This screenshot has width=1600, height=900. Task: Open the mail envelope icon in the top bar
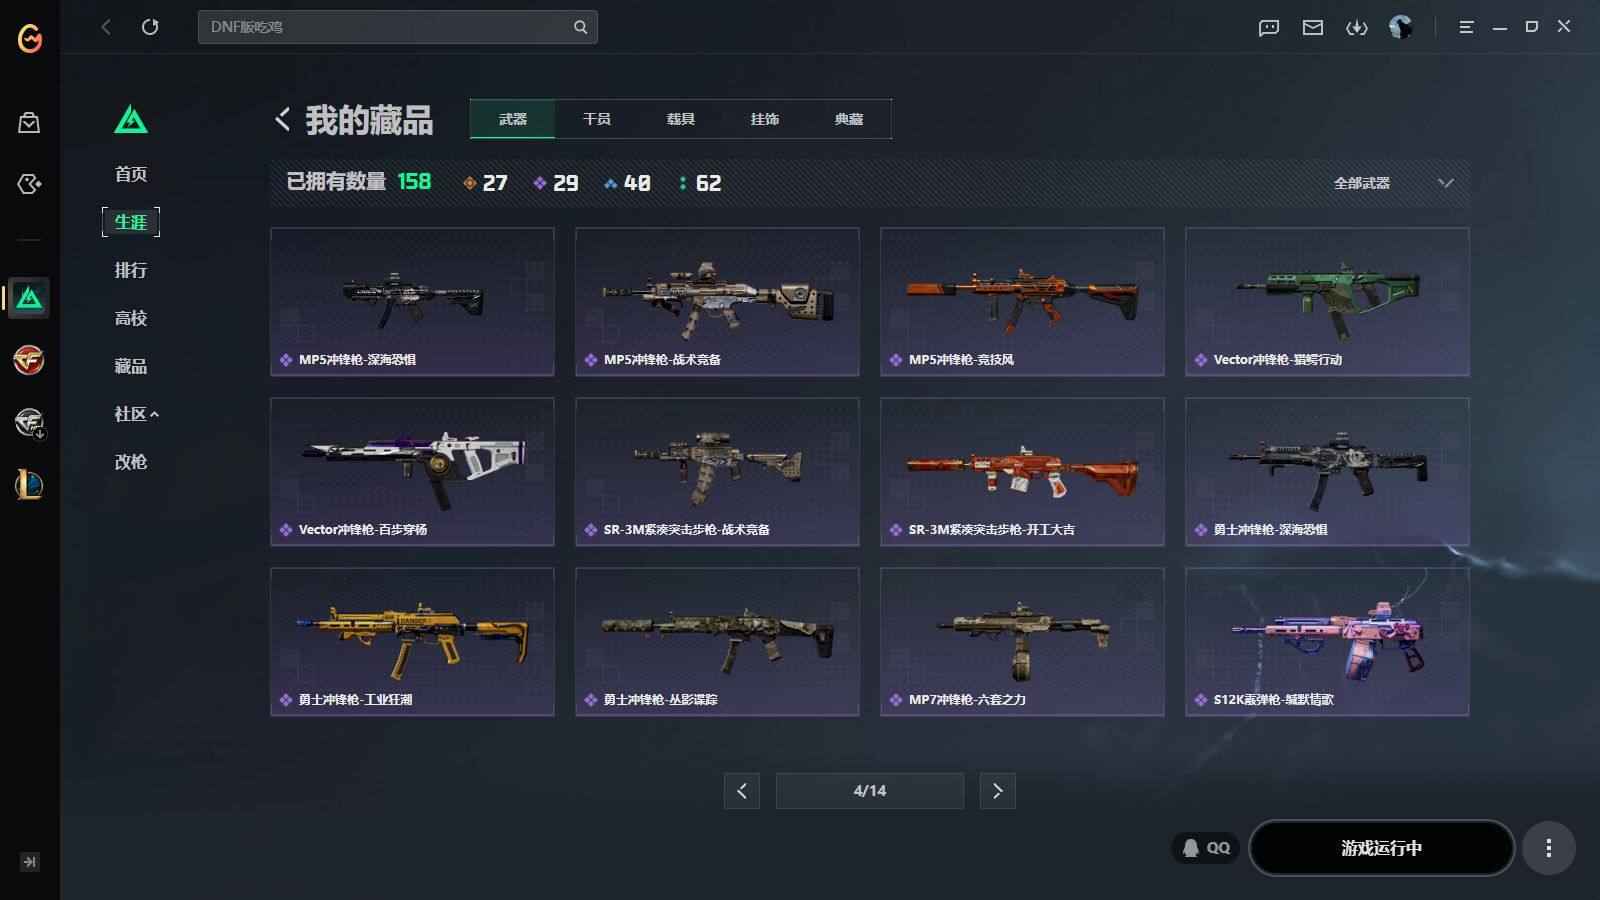pos(1313,28)
